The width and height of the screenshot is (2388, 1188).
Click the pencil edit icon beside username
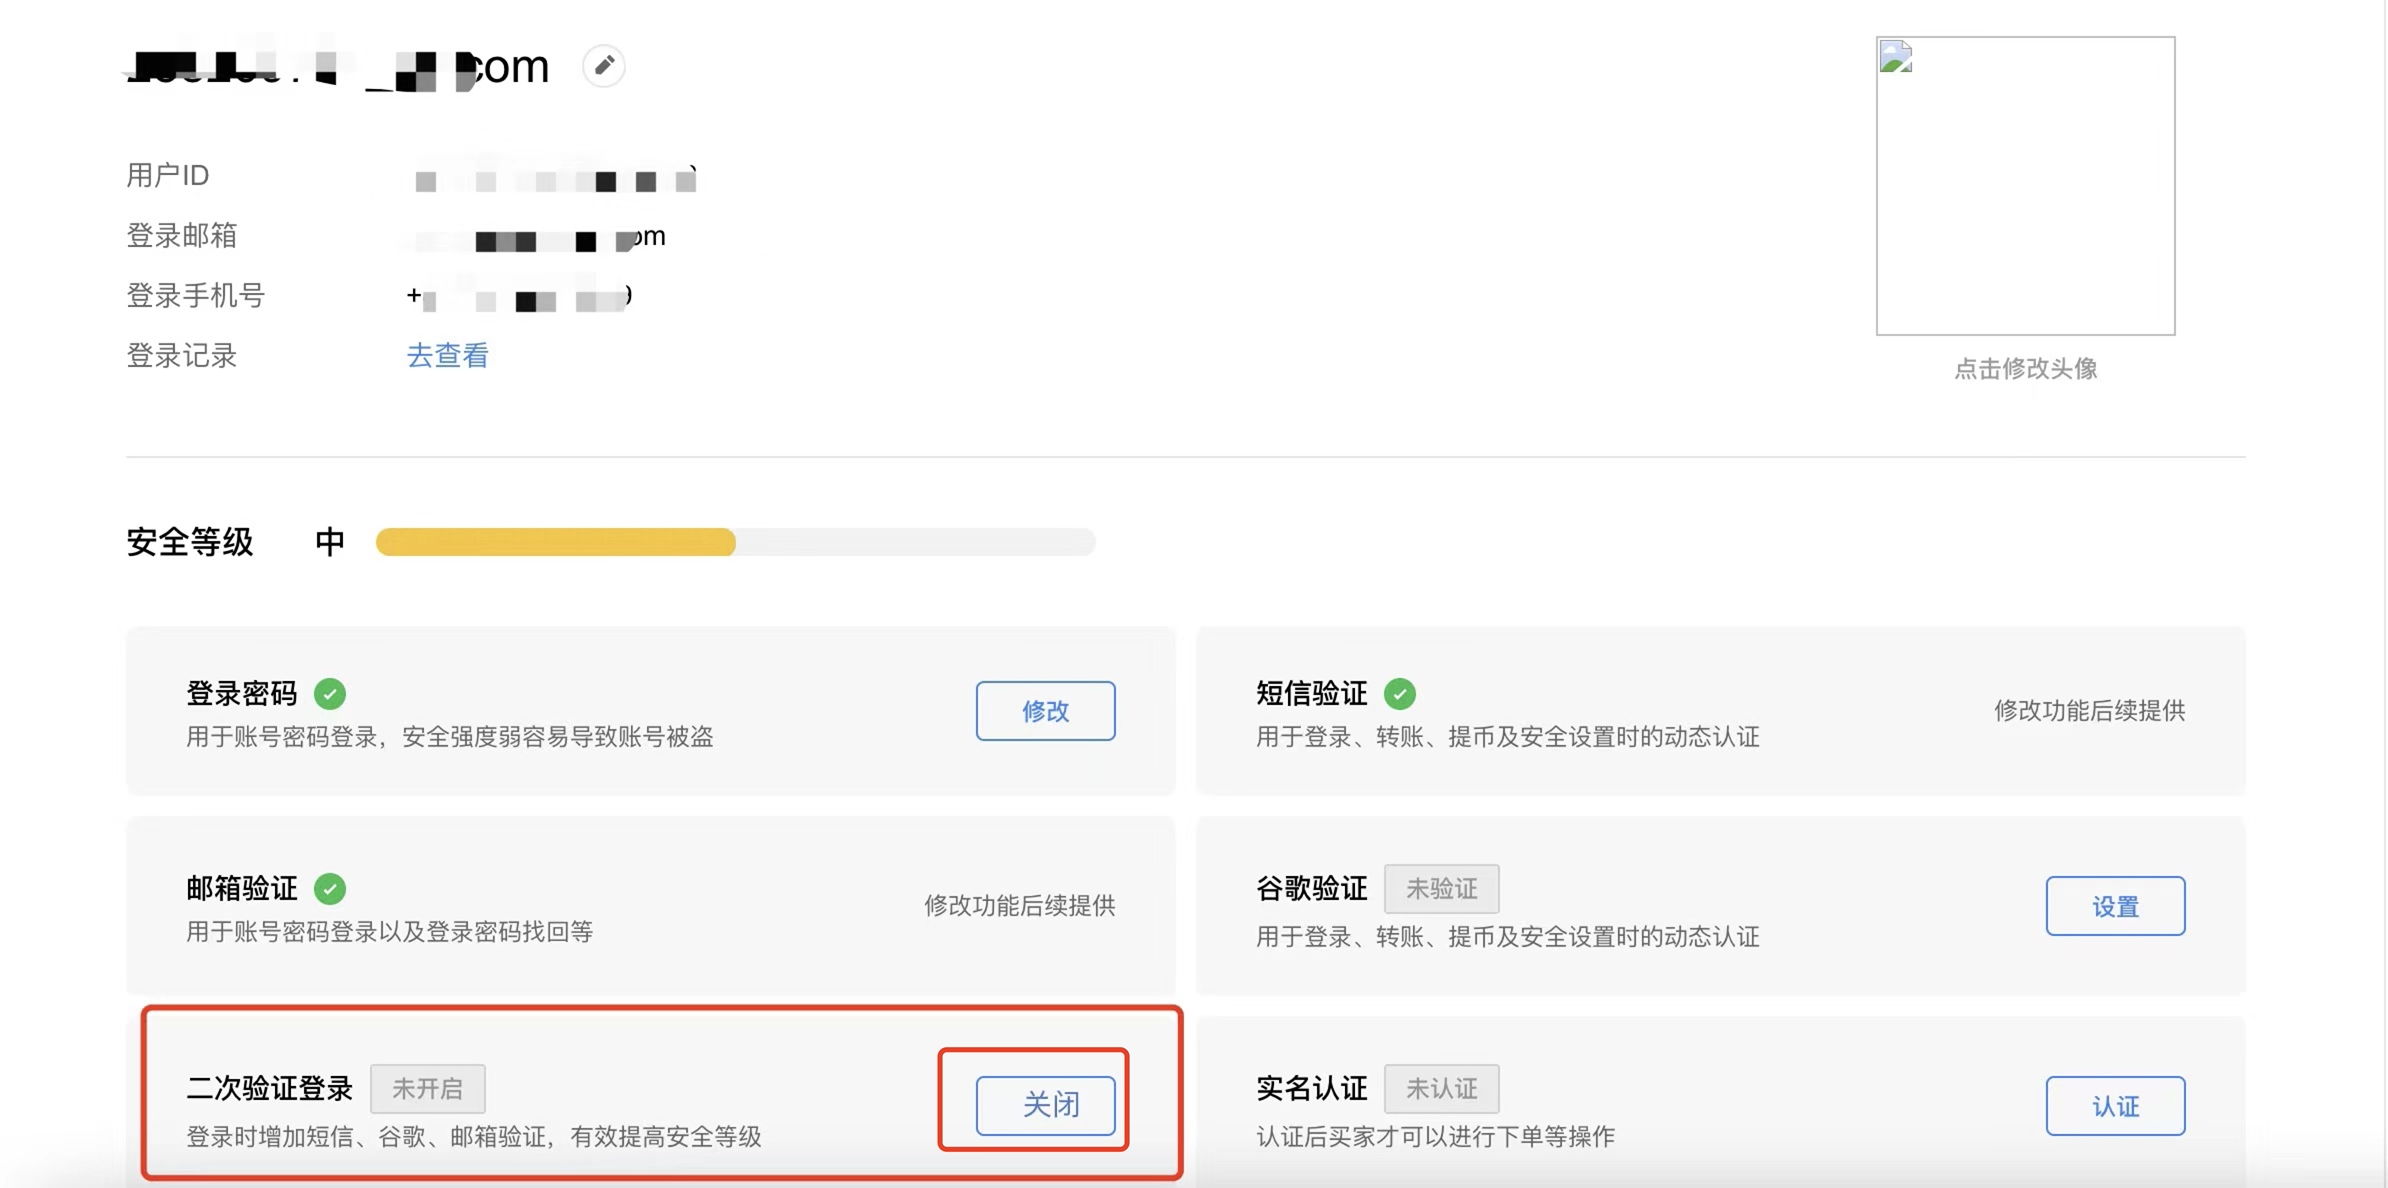click(604, 66)
